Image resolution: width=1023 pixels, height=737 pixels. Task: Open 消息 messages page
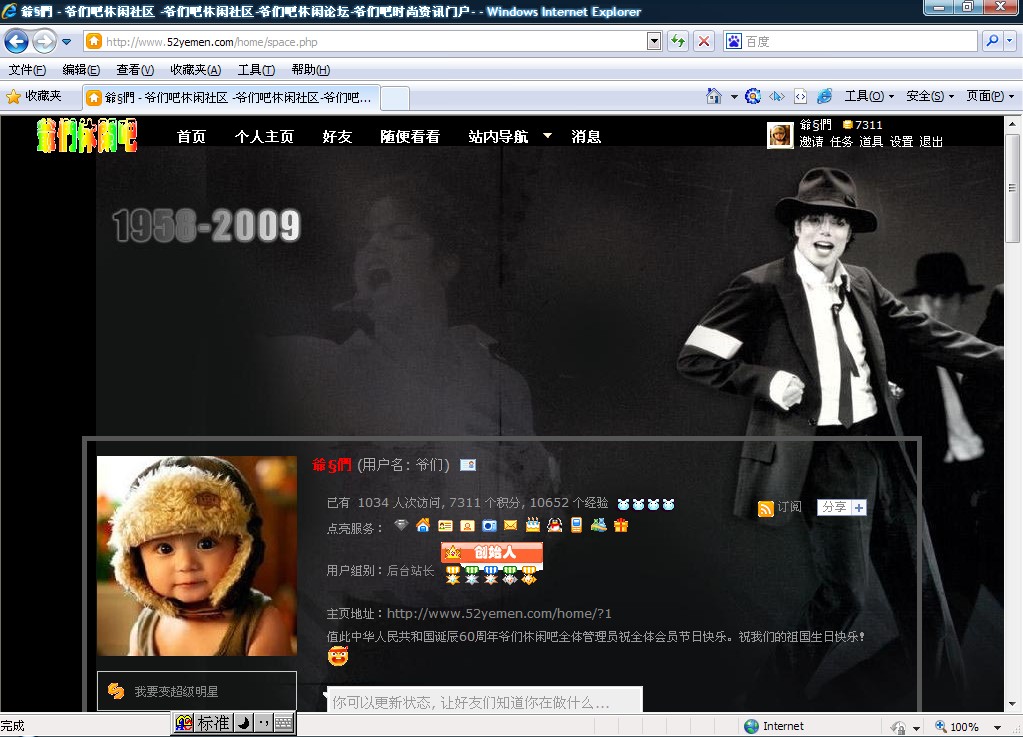click(x=586, y=136)
